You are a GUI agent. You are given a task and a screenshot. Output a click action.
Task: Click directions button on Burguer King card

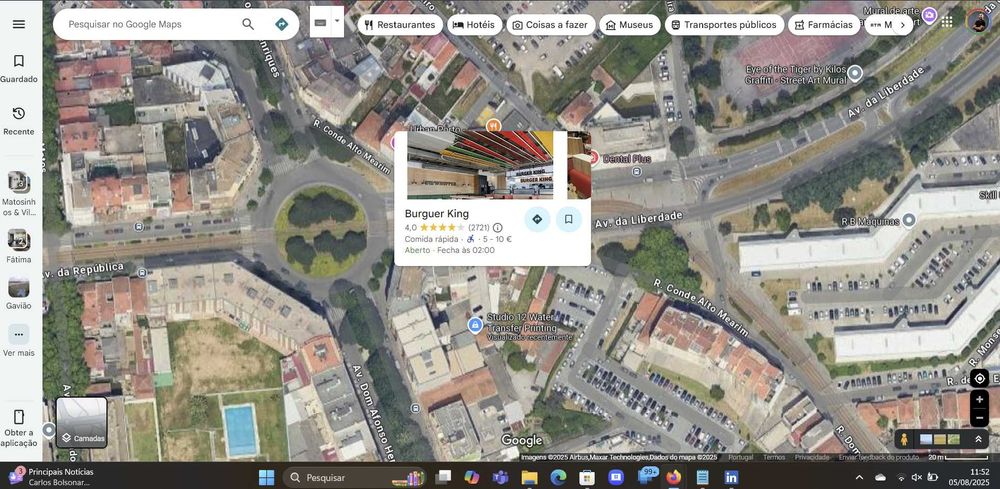537,219
